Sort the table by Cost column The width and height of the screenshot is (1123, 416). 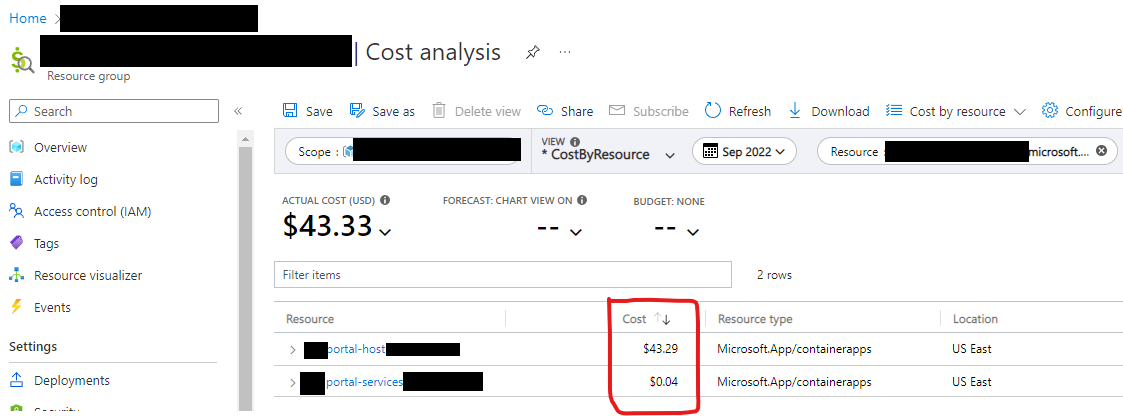tap(647, 319)
